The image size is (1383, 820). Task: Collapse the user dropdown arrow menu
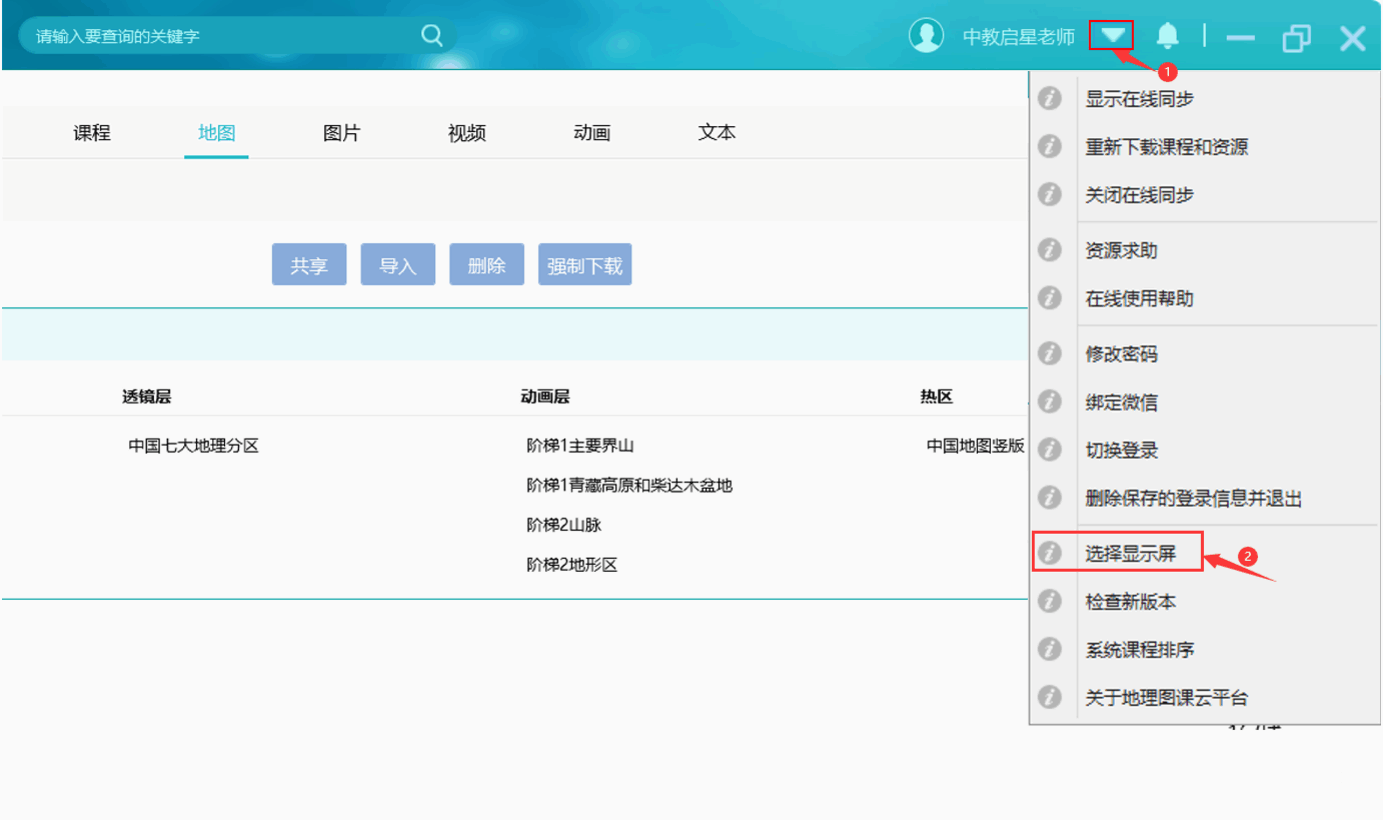[1112, 37]
